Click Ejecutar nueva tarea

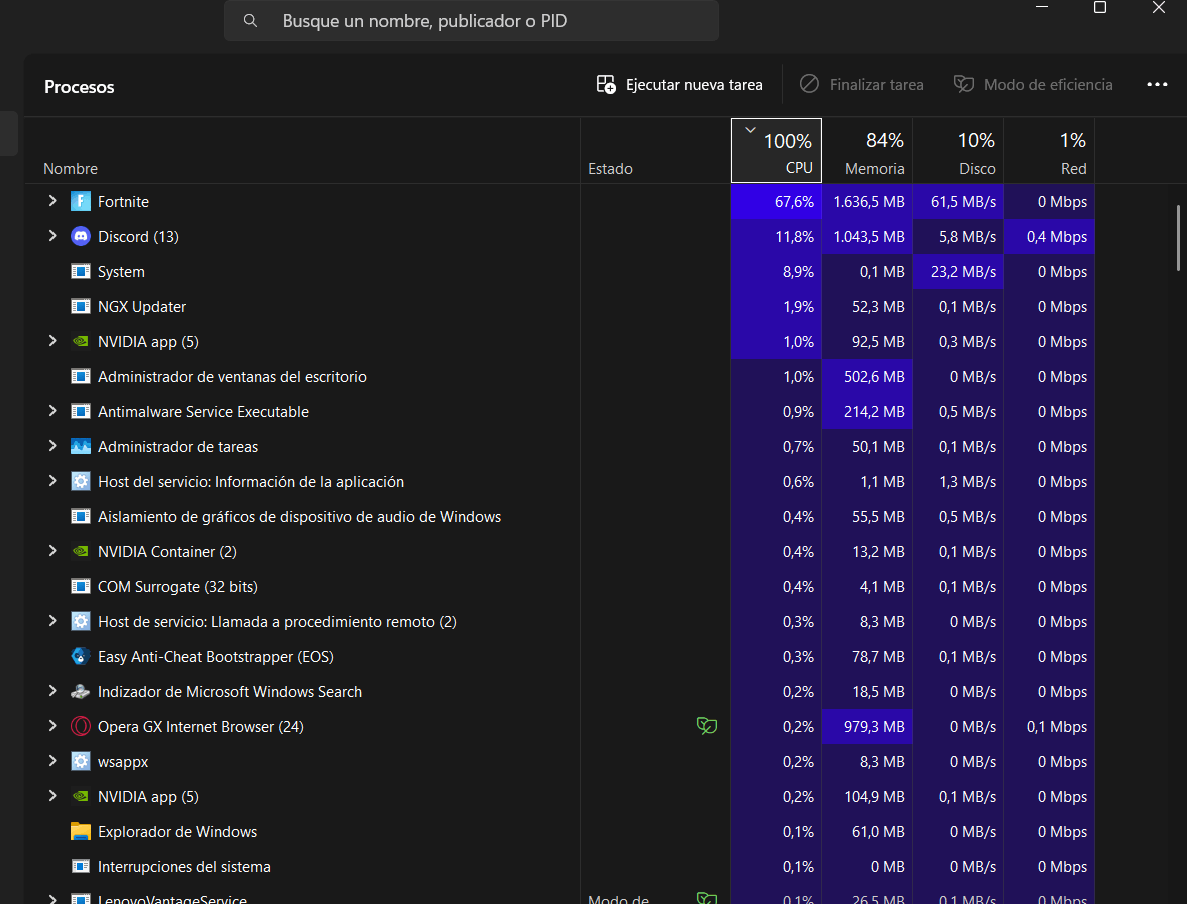pos(679,85)
